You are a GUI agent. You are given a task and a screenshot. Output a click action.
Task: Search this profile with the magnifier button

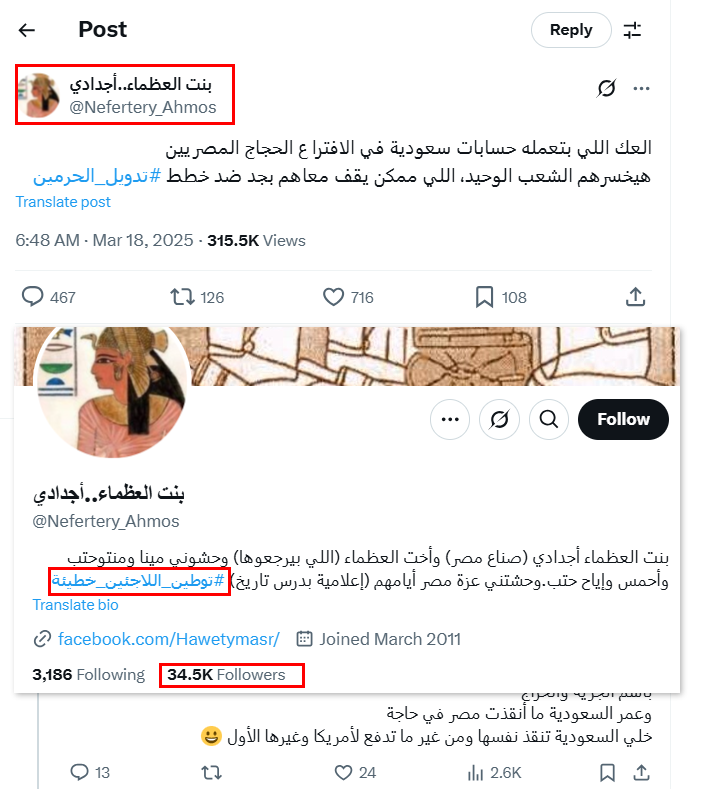[549, 419]
